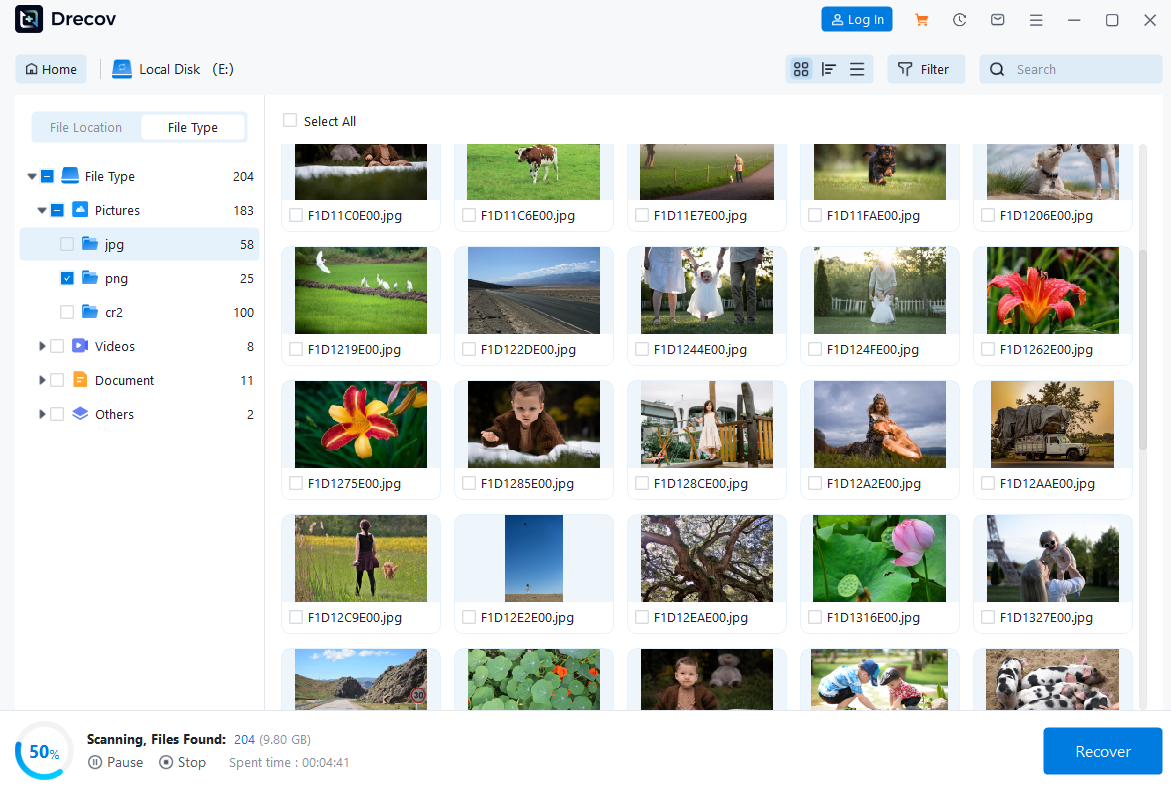The image size is (1171, 790).
Task: Click the thumbnail grid vertical scrollbar
Action: click(1143, 350)
